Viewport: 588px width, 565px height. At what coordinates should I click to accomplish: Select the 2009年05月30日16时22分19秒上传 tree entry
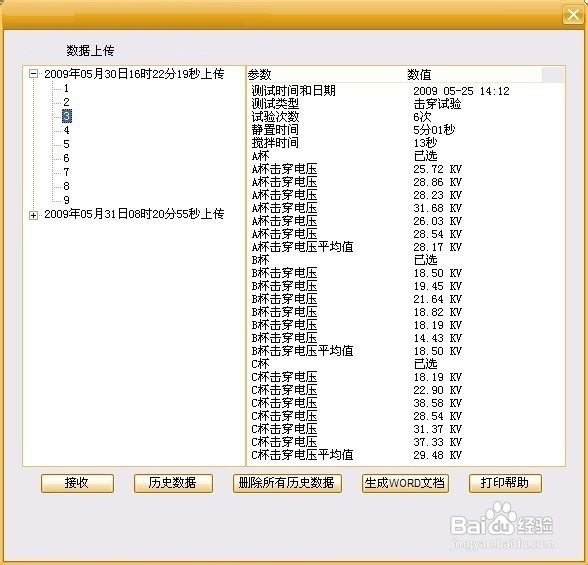(134, 74)
